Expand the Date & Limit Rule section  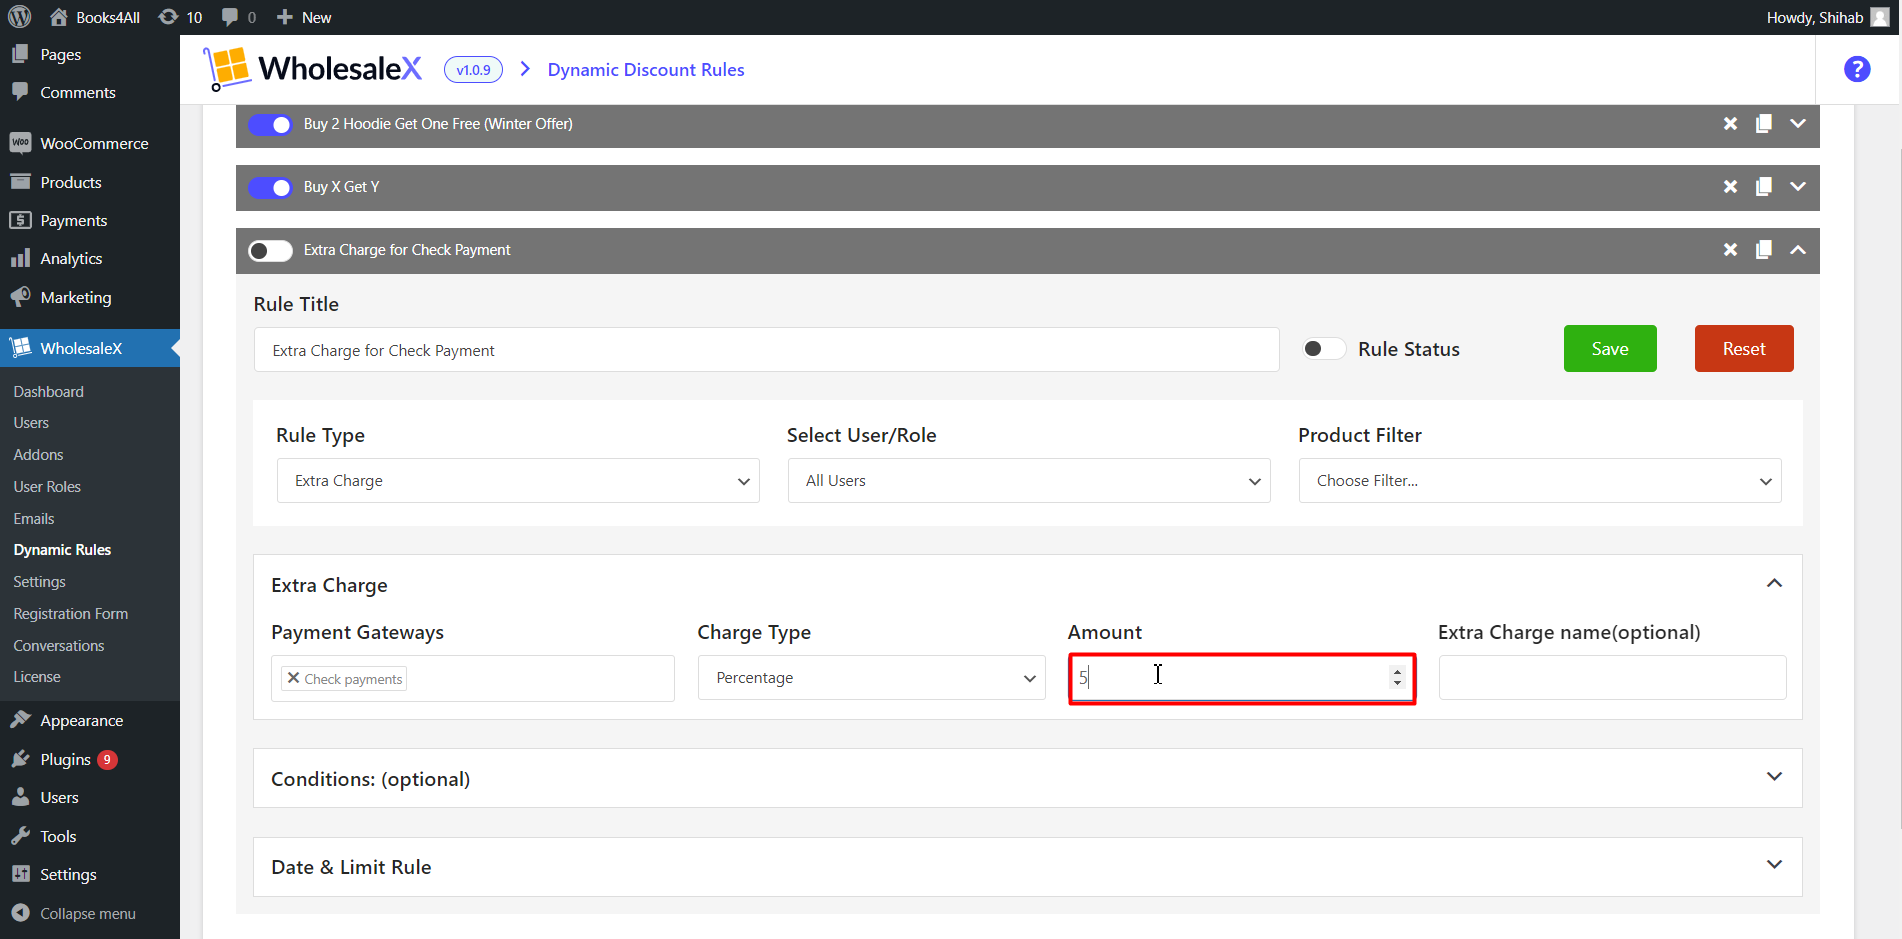[1774, 865]
